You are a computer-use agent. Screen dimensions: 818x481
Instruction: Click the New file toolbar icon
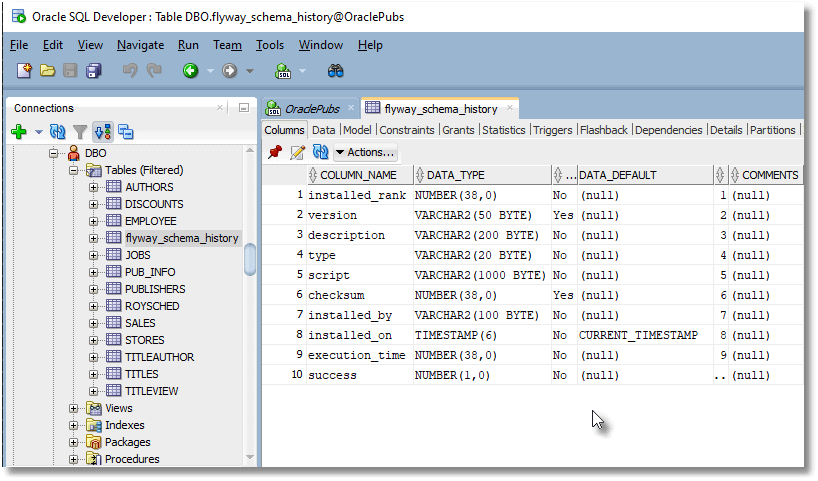click(24, 71)
